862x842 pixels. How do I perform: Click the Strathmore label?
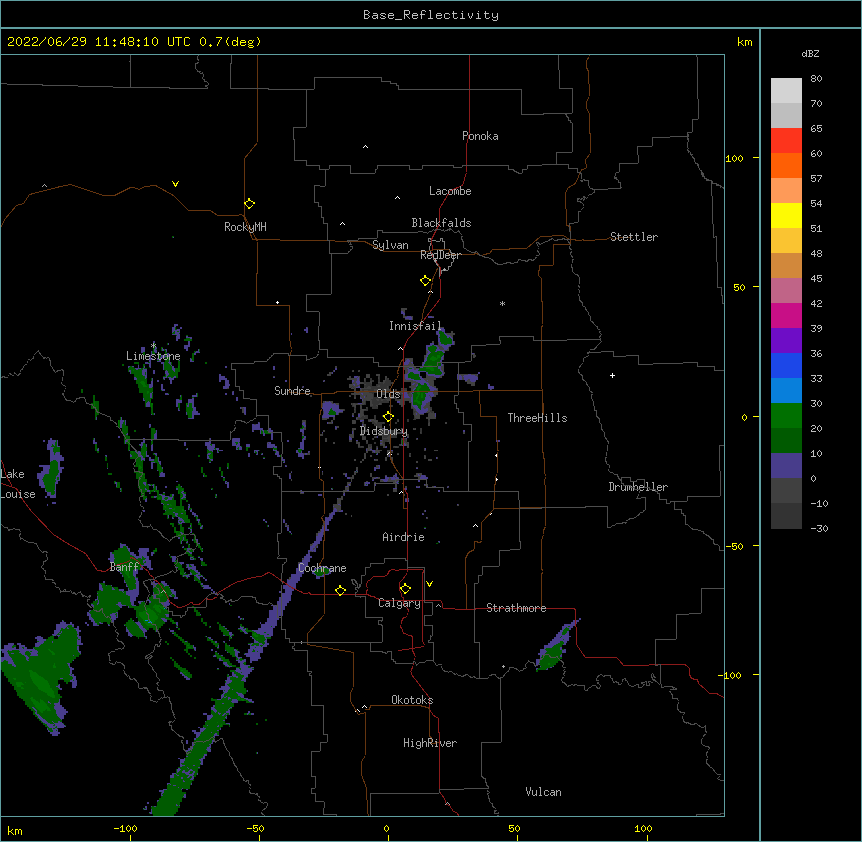(516, 608)
